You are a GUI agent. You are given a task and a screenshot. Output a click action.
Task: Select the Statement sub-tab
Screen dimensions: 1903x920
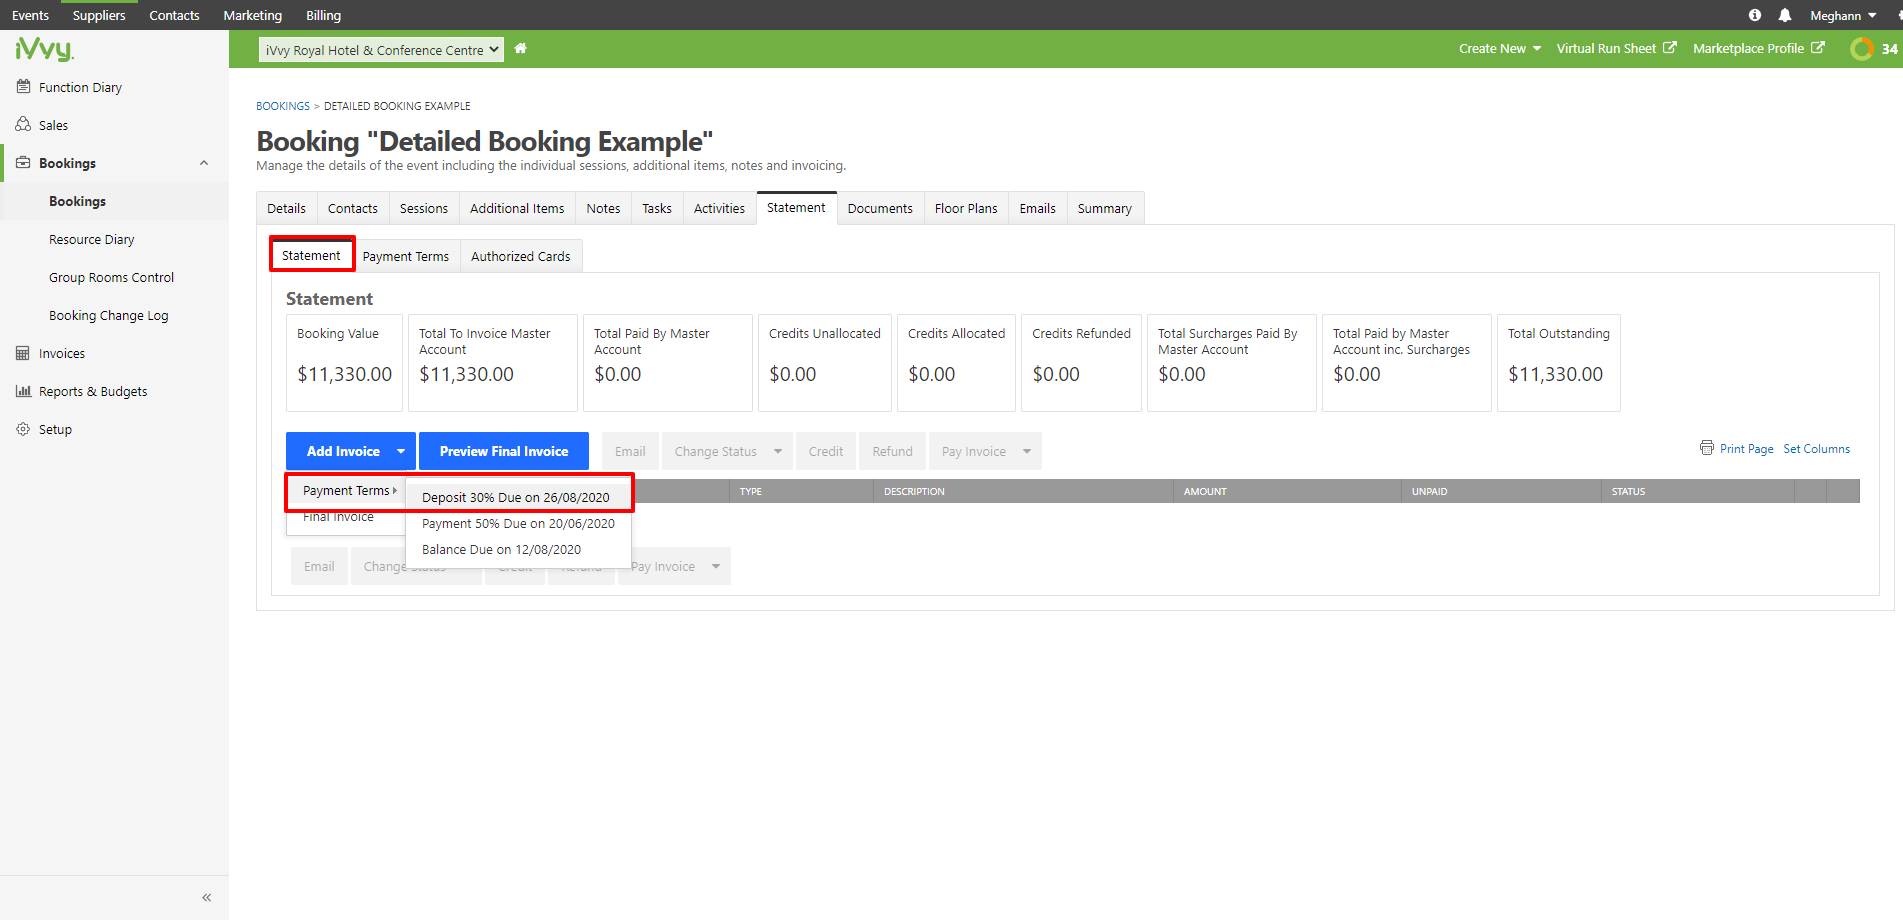(311, 255)
